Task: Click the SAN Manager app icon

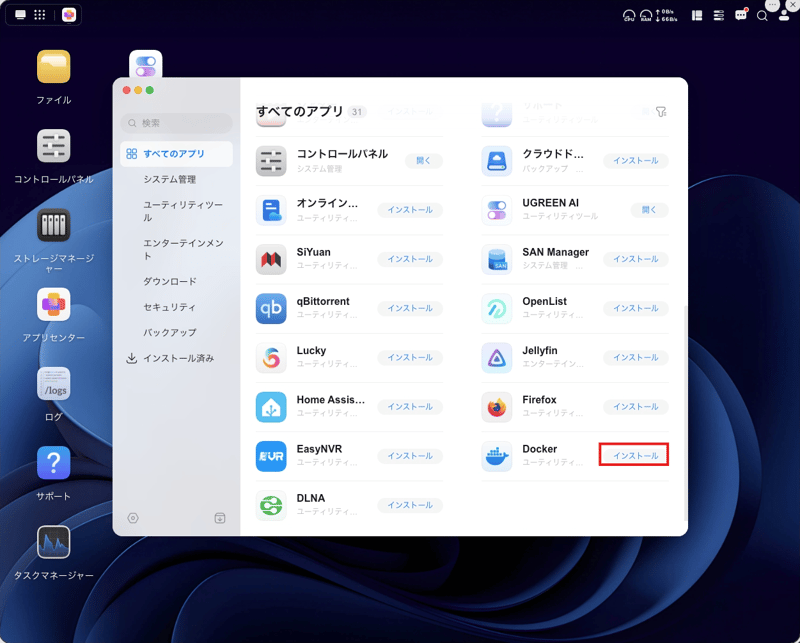Action: pyautogui.click(x=496, y=259)
